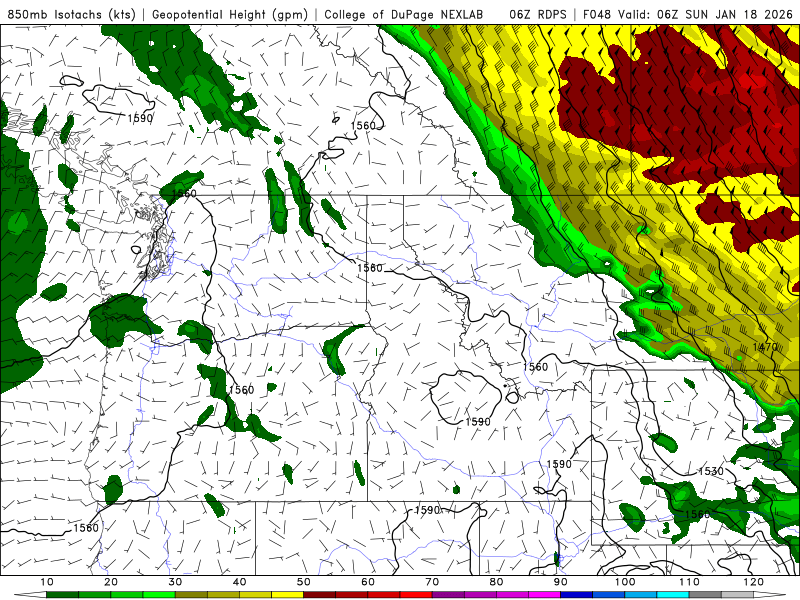
Task: Click the bright yellow swatch ending at 50
Action: point(287,595)
